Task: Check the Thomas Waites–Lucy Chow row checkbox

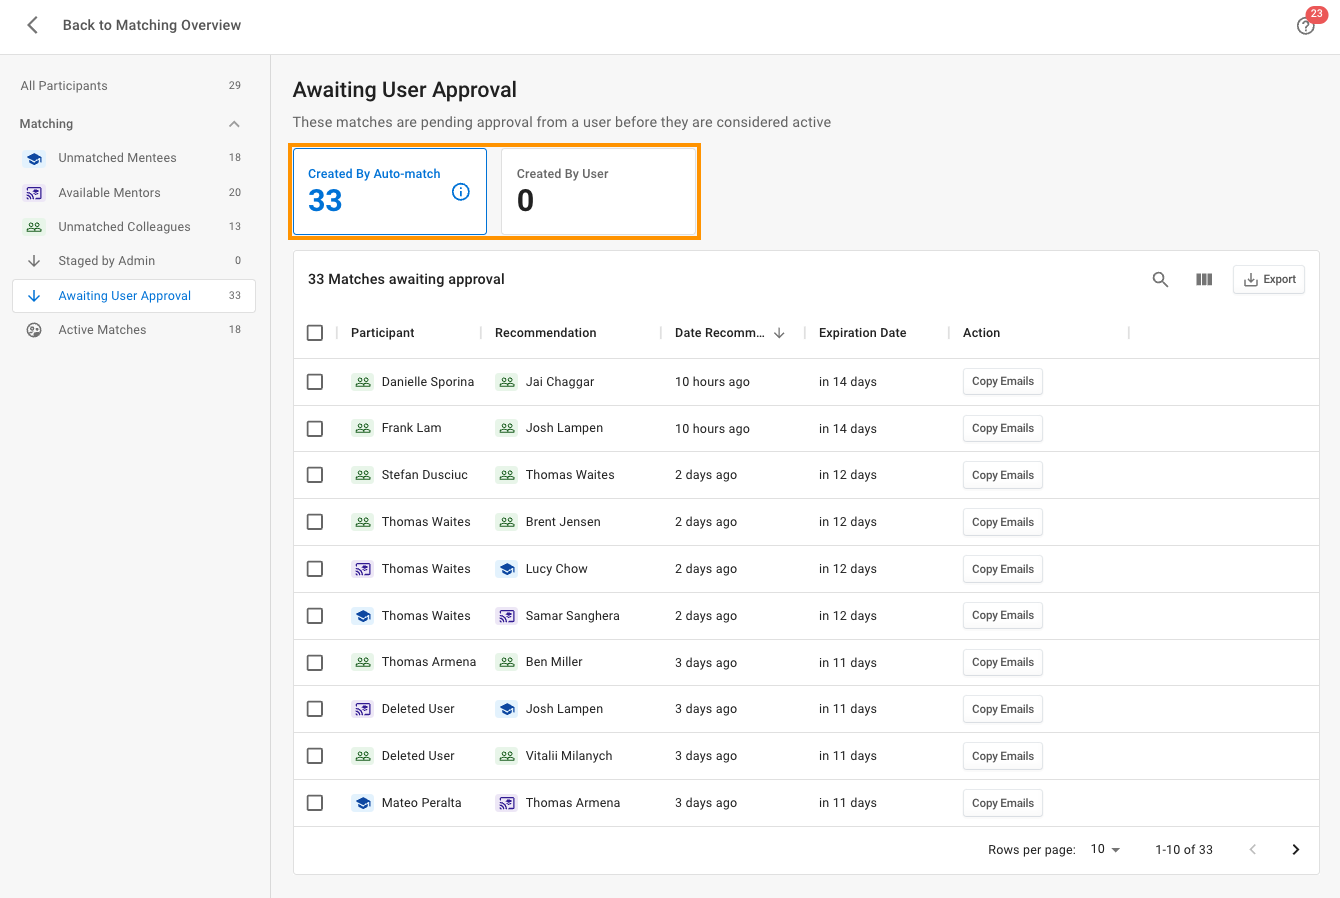Action: pos(315,569)
